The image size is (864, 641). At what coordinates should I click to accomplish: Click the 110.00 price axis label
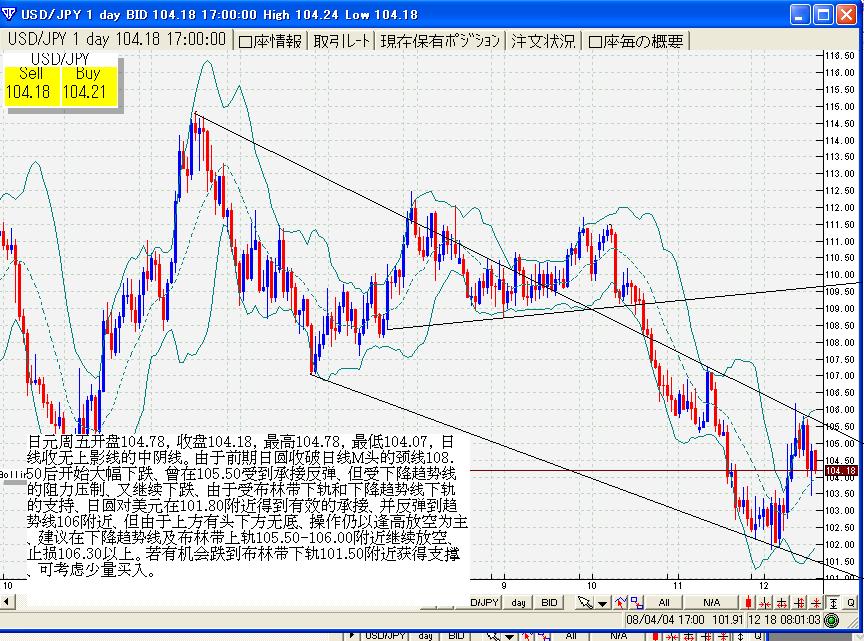(840, 275)
